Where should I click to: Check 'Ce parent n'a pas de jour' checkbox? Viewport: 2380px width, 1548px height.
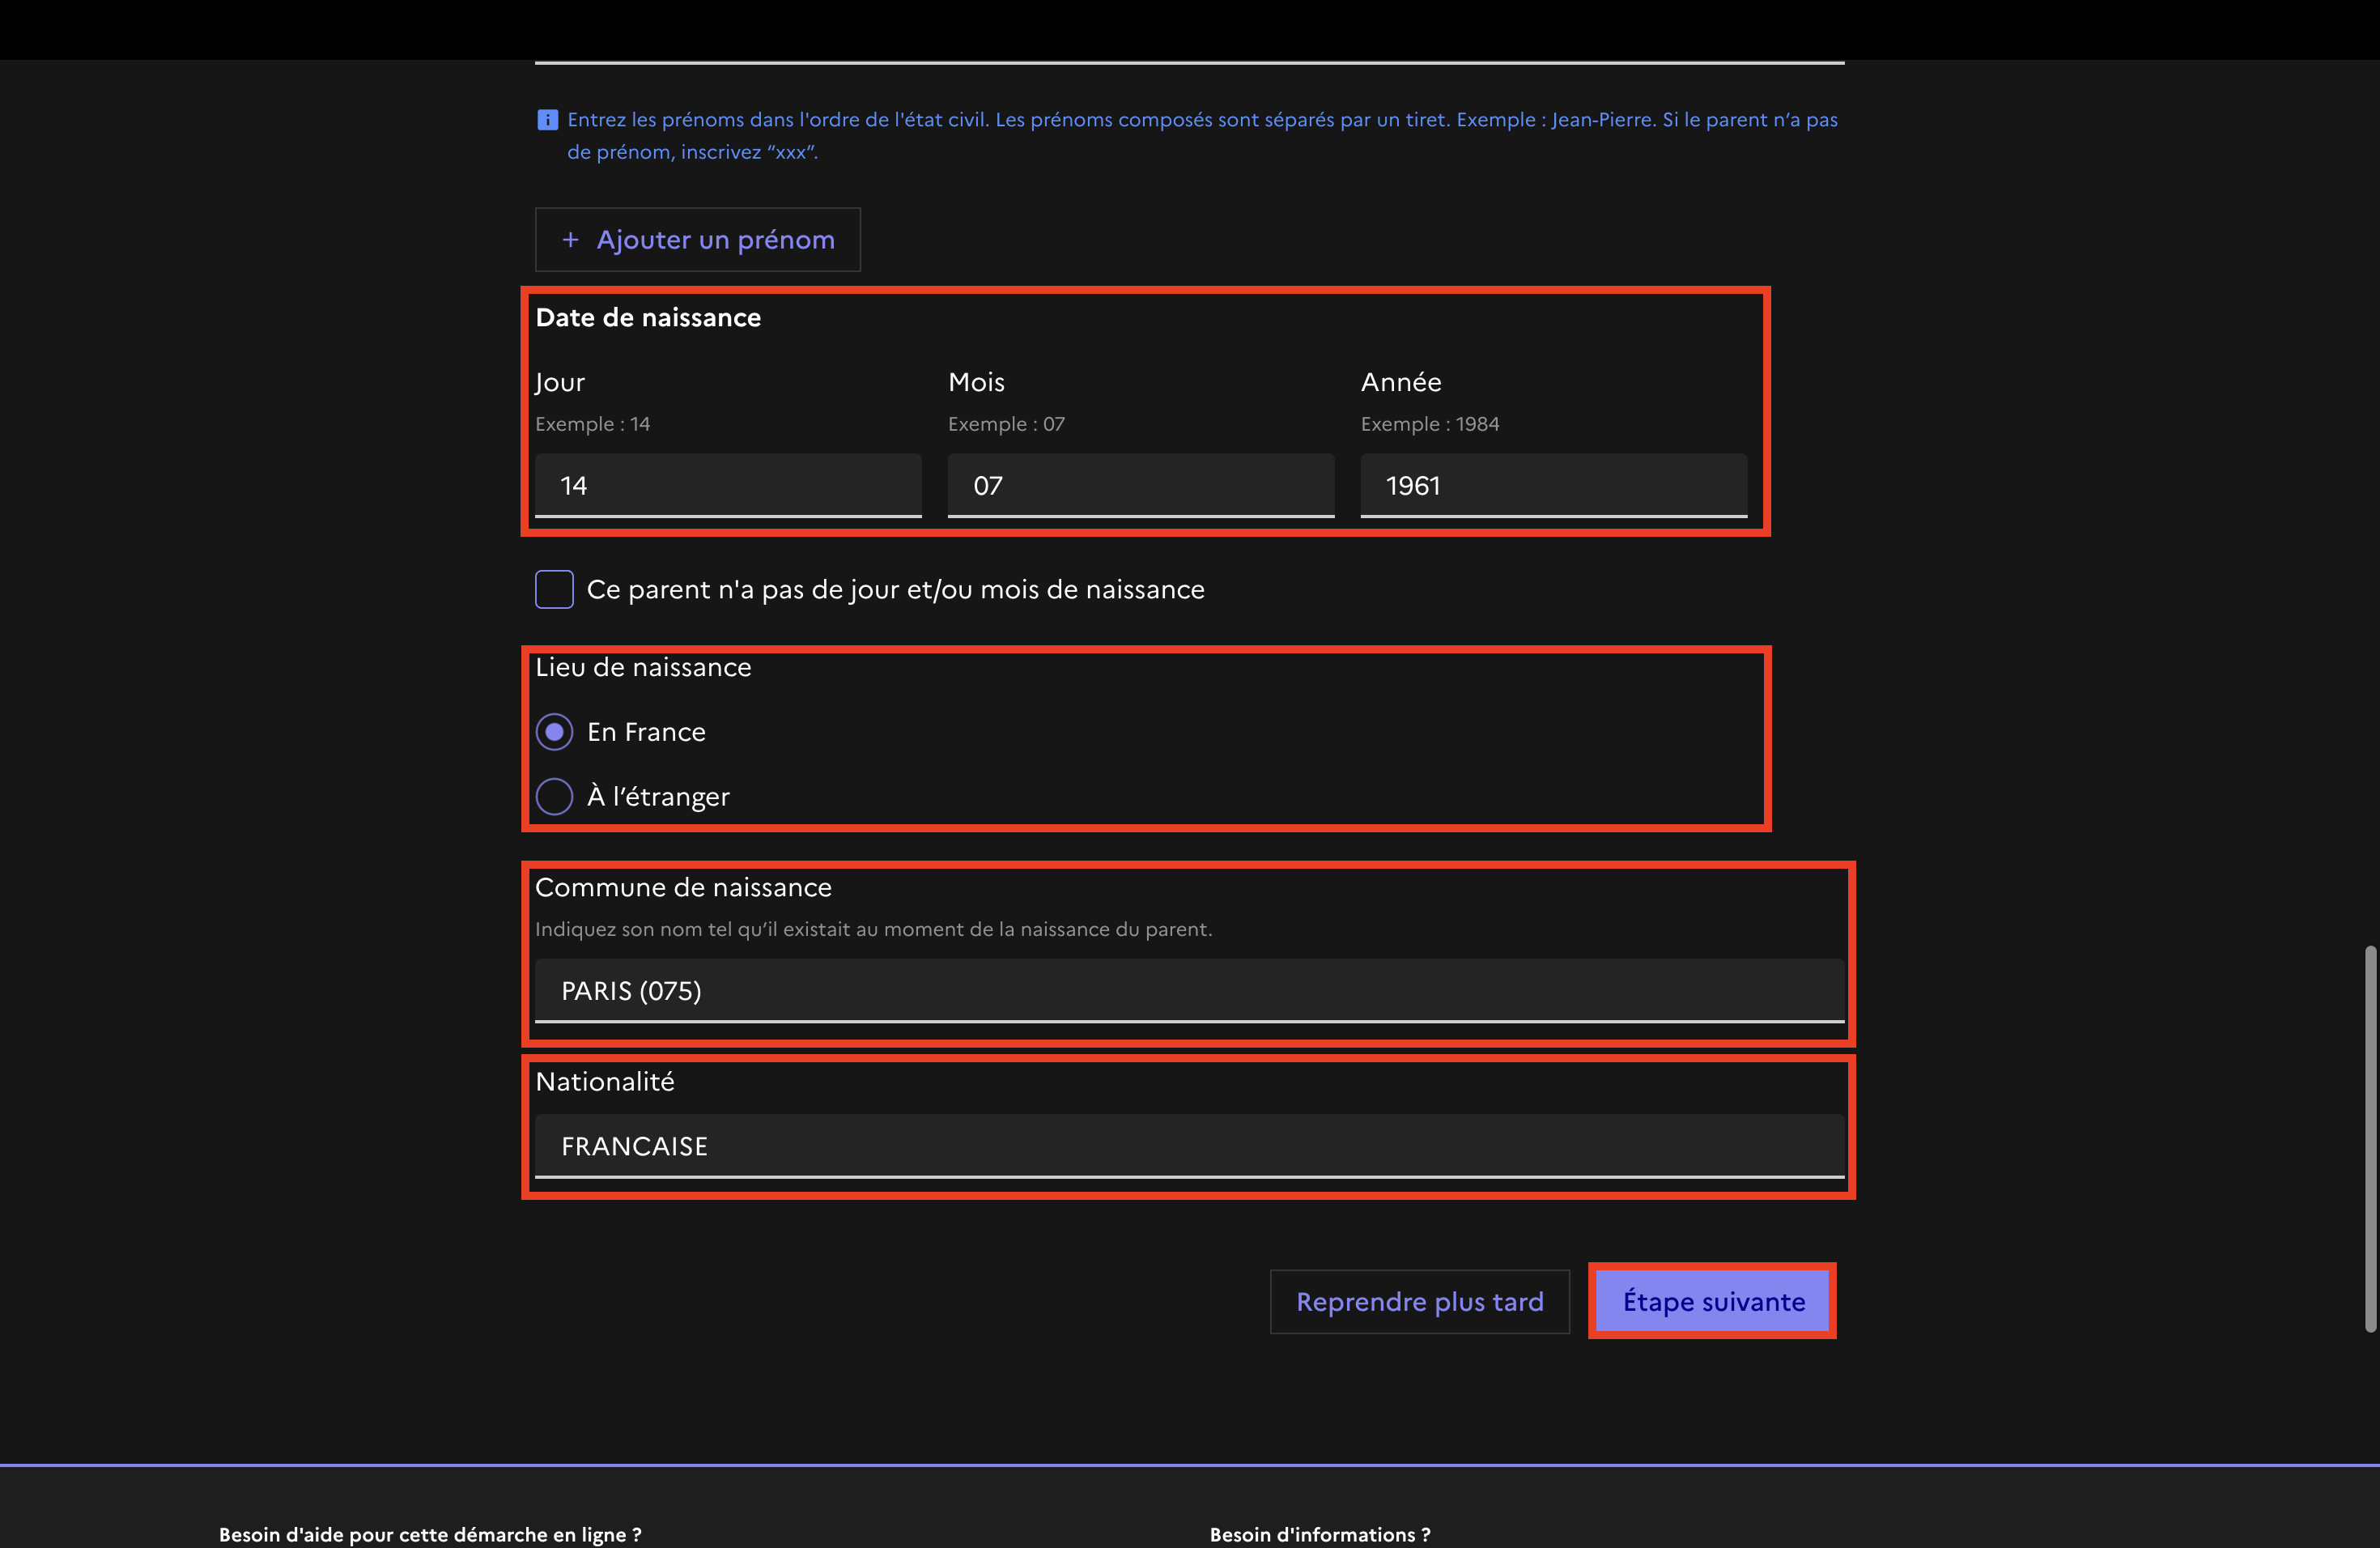[554, 590]
